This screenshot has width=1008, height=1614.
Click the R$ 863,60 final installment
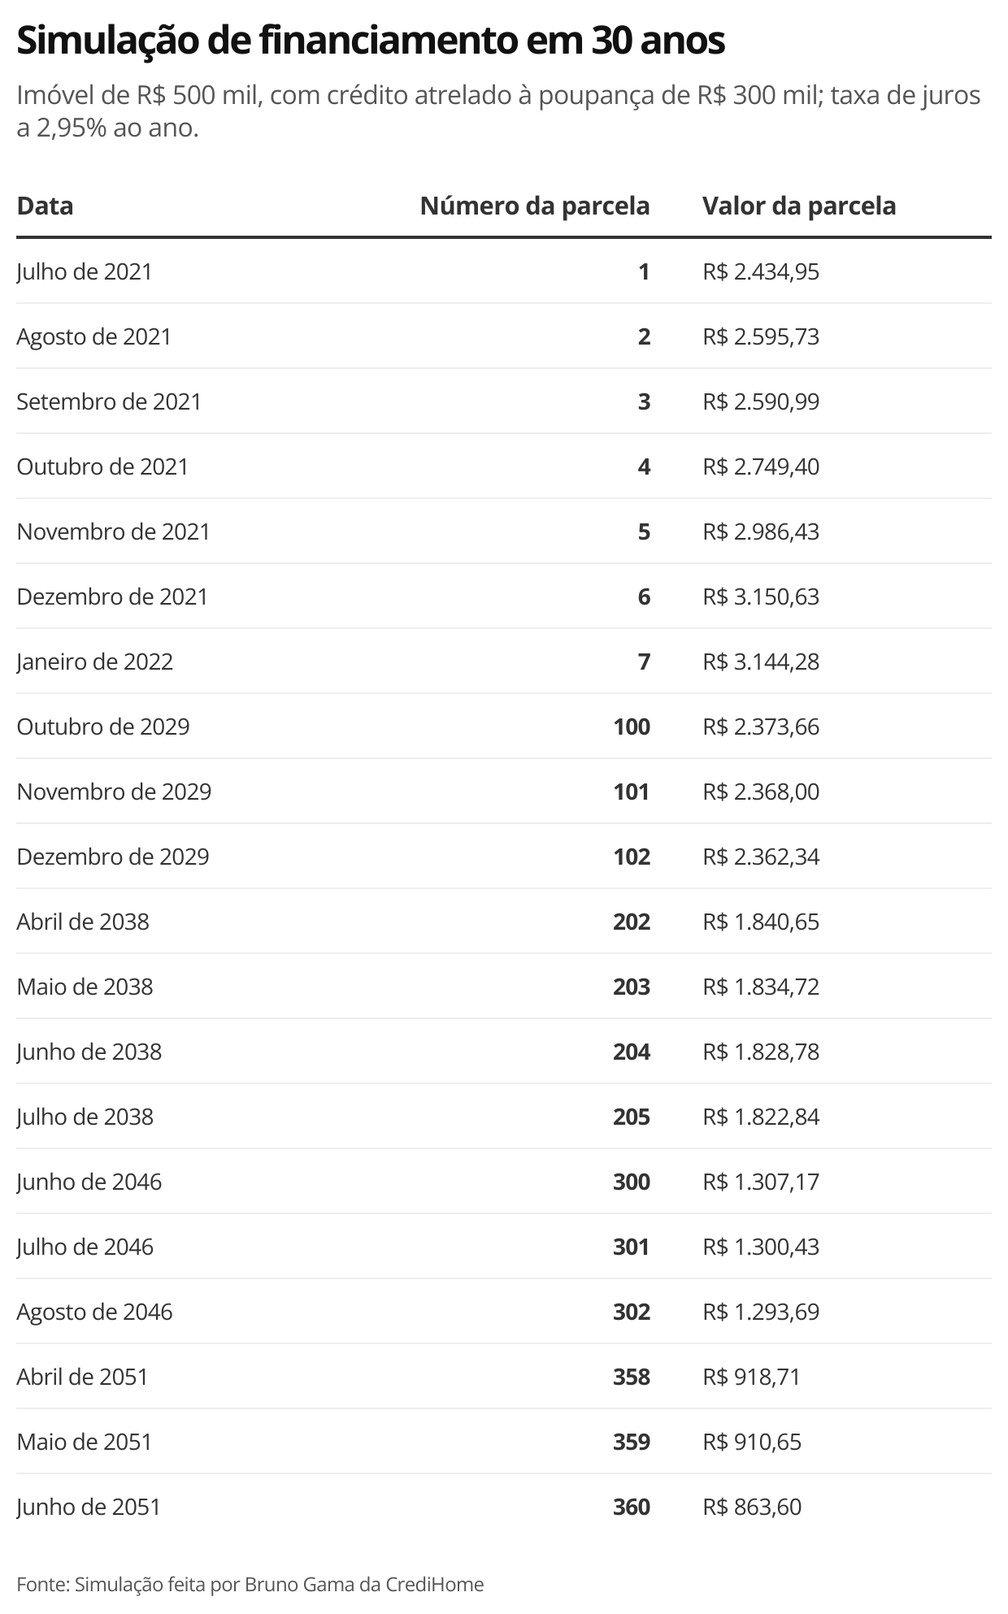(752, 1507)
